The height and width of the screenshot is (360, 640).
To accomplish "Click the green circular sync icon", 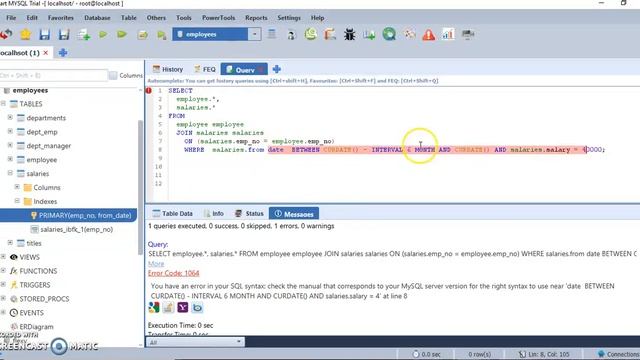I will 389,34.
